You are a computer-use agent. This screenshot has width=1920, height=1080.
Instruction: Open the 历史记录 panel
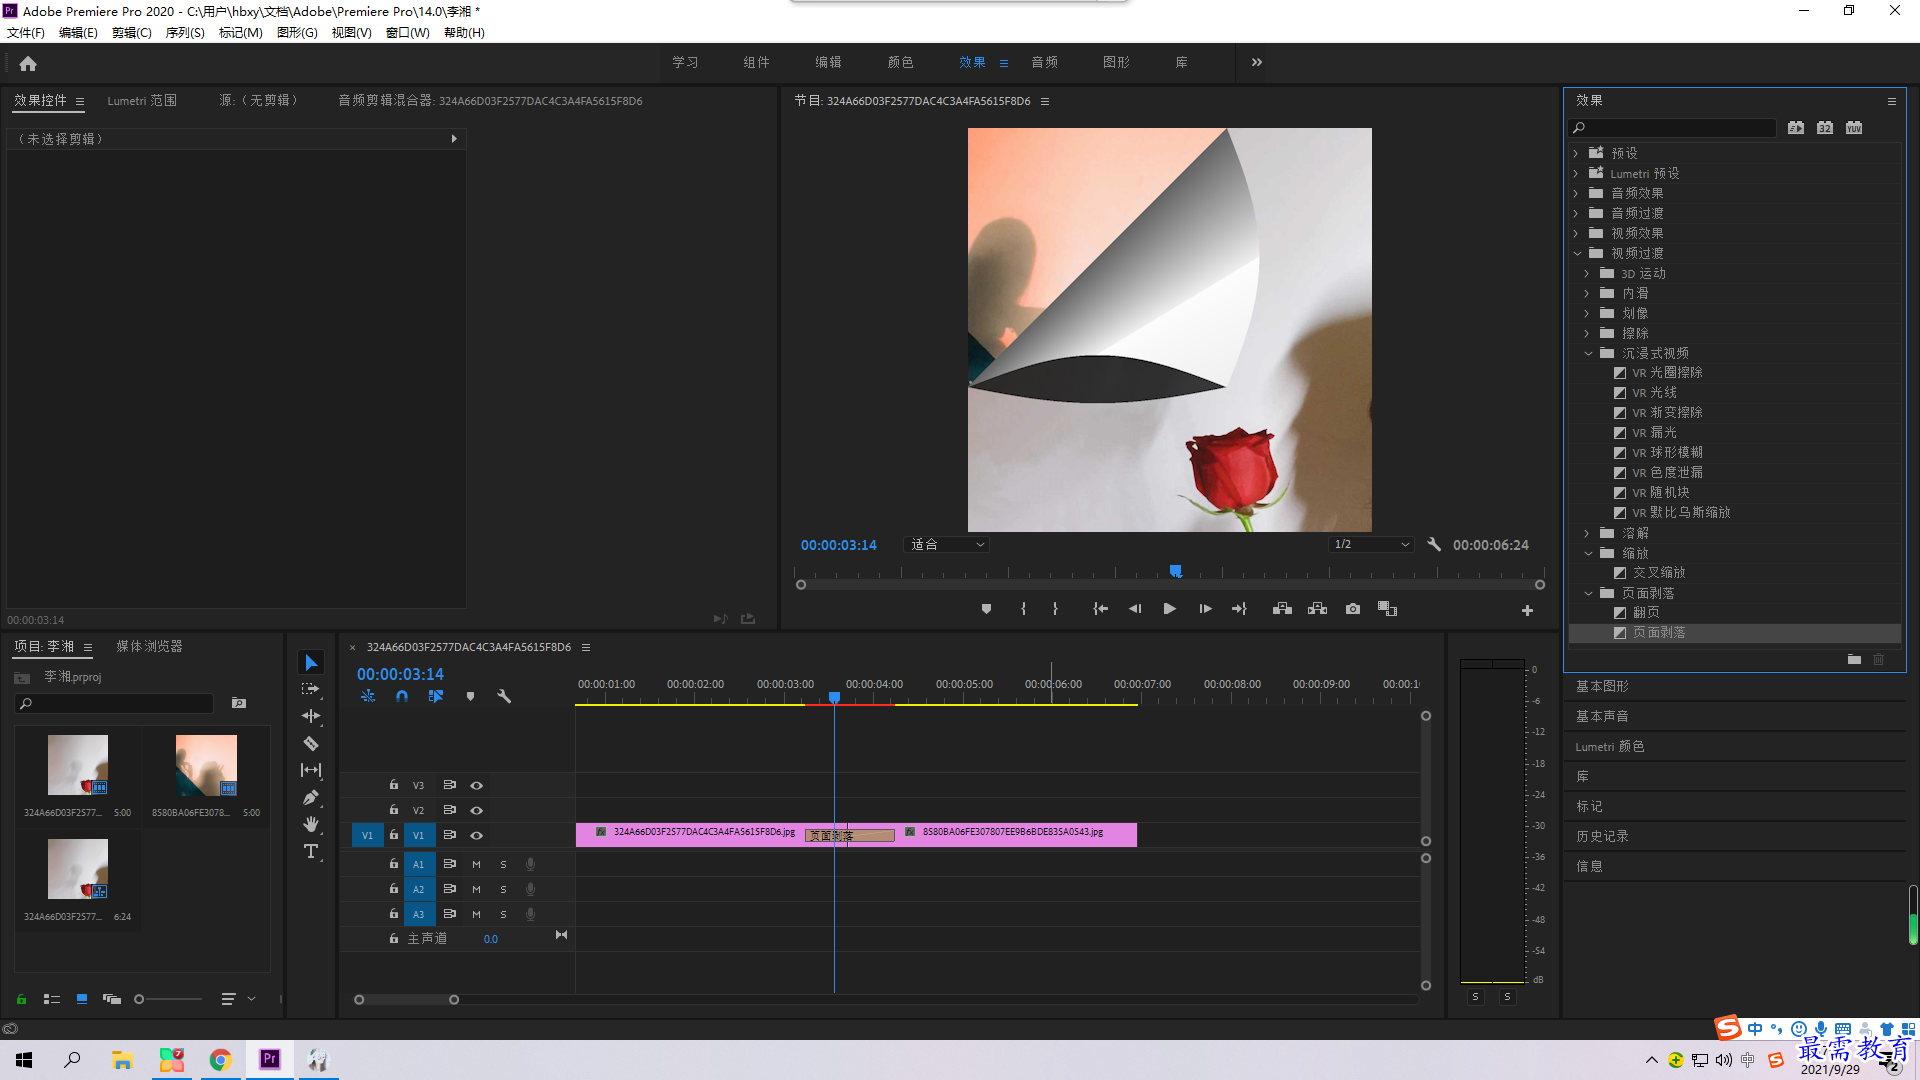(1602, 836)
